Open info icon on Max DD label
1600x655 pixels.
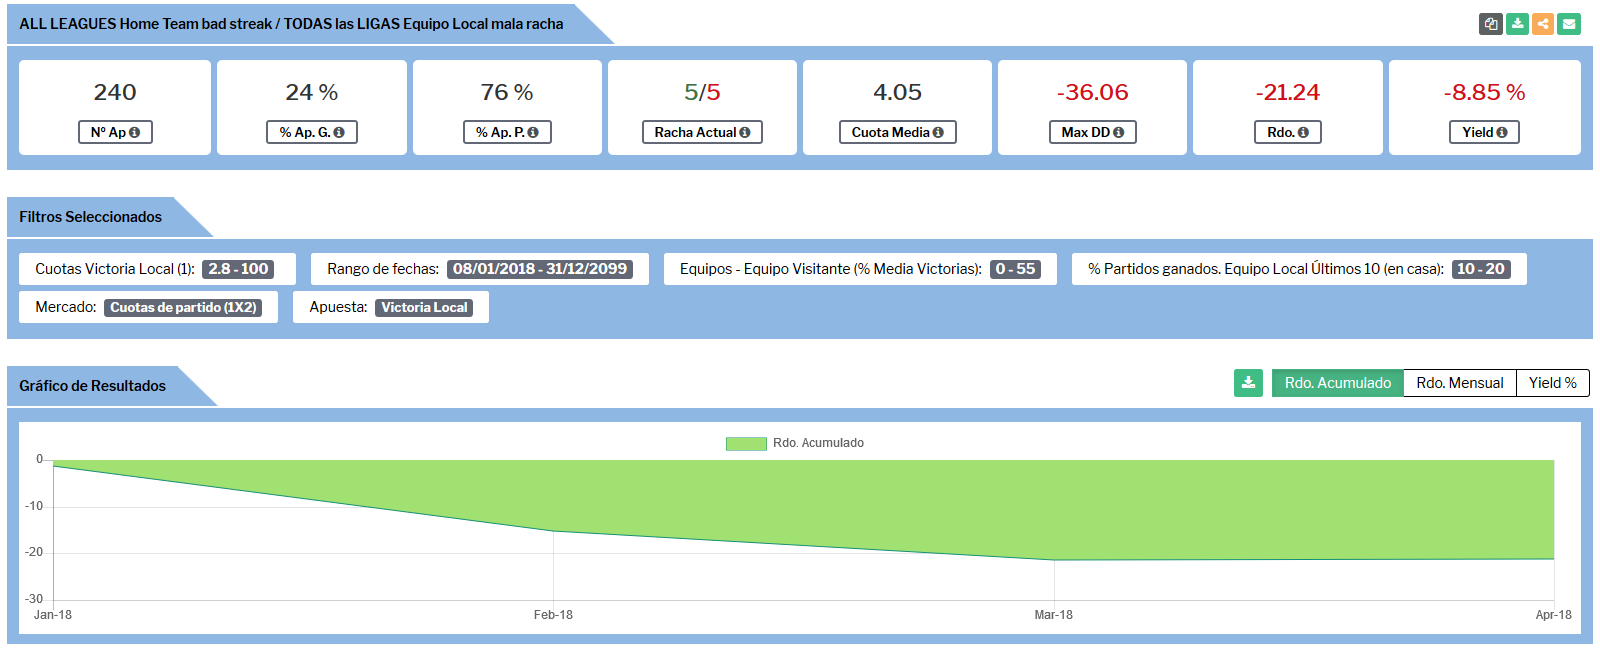click(x=1118, y=132)
